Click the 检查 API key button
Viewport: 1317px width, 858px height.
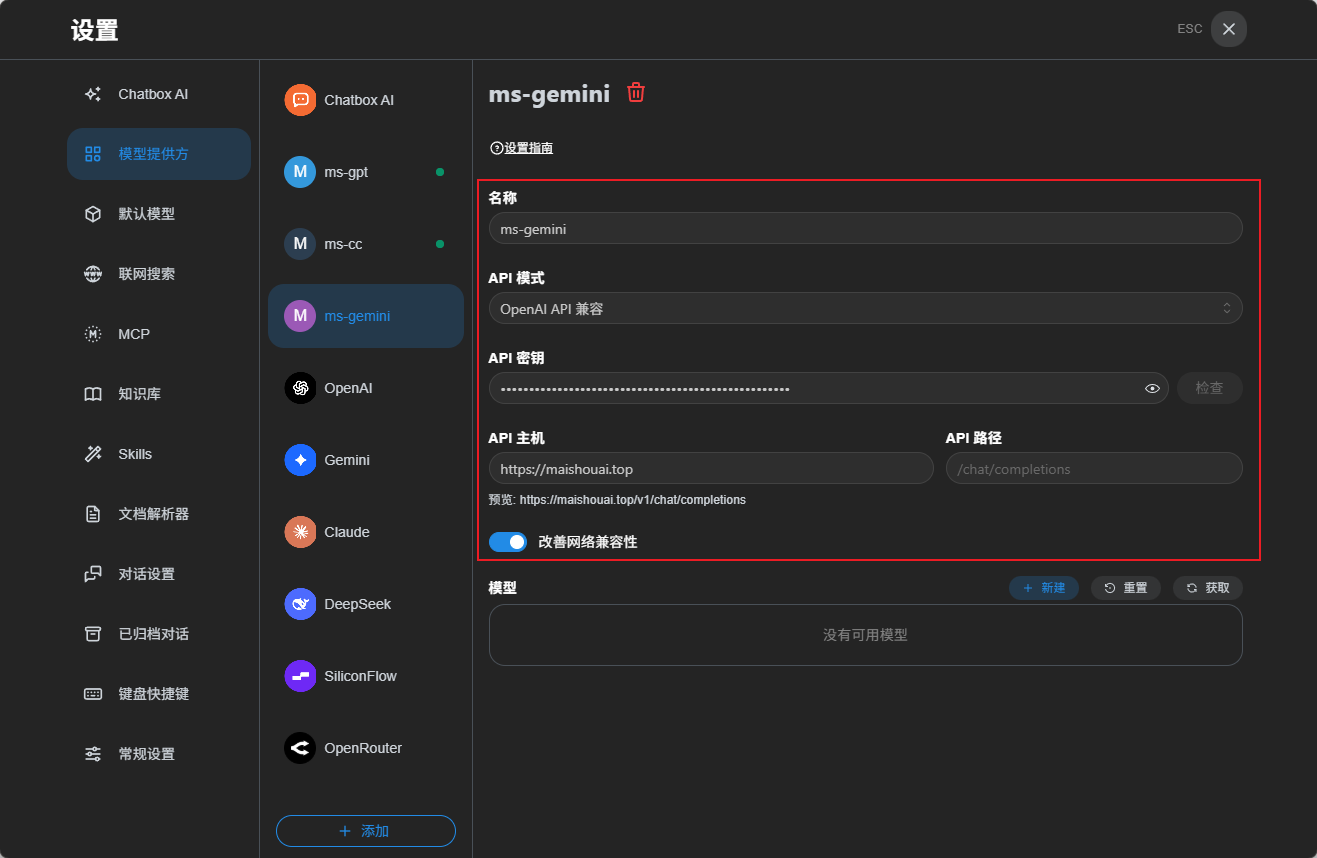1209,388
